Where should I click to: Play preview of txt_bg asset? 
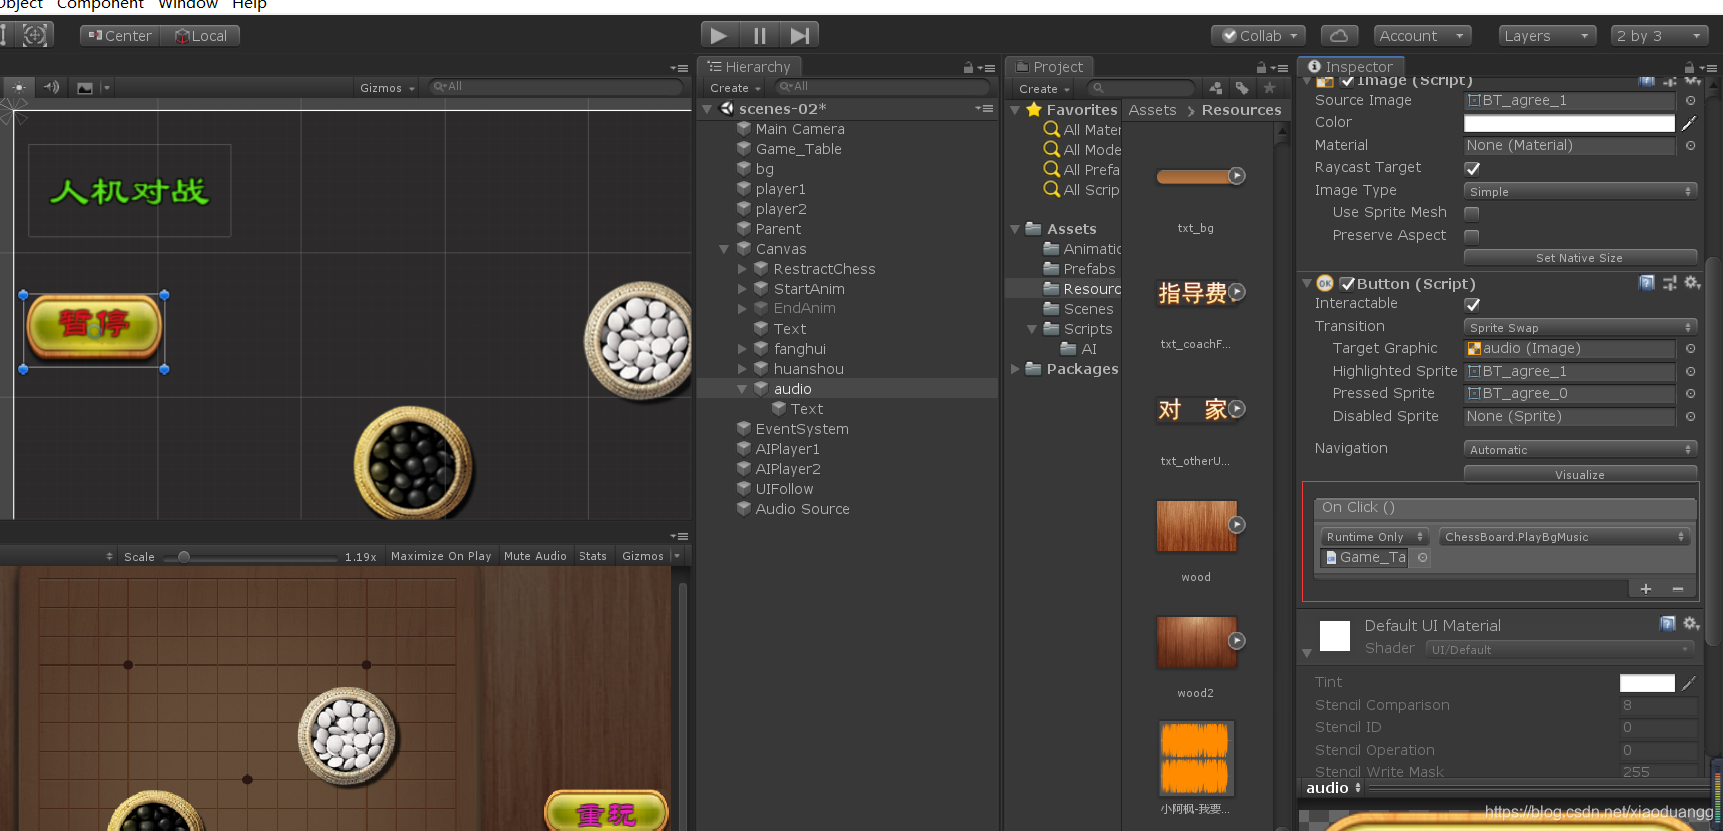pos(1237,176)
